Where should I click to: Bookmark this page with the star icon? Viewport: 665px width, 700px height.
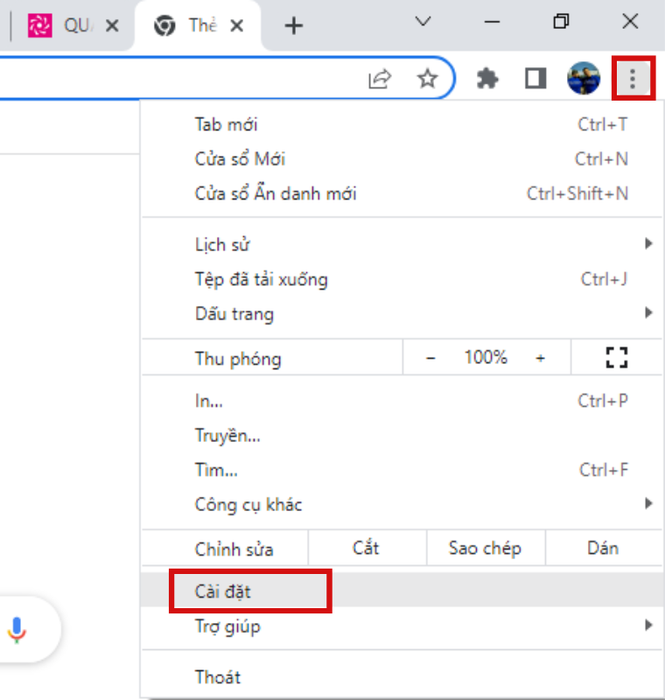pos(427,79)
